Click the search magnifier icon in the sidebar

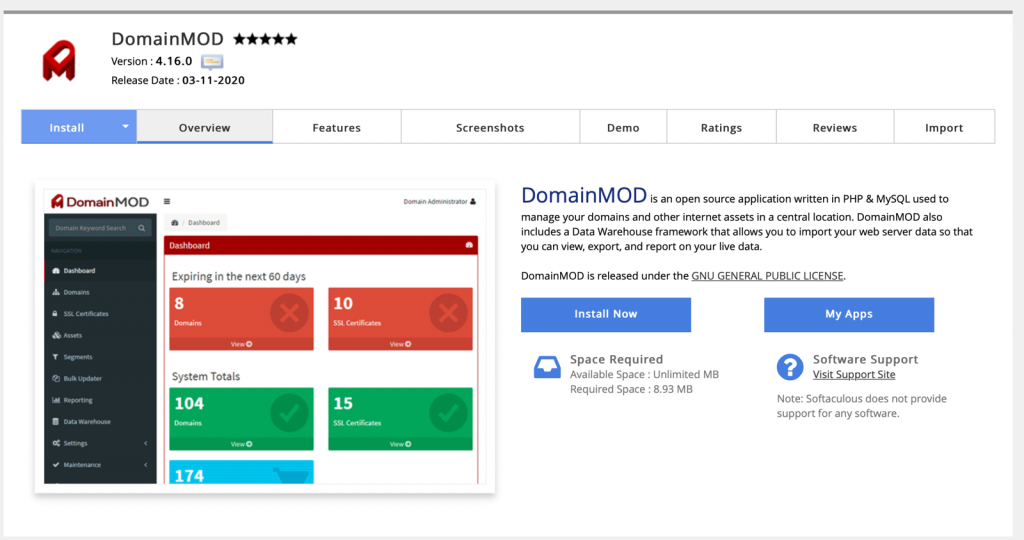pyautogui.click(x=142, y=228)
